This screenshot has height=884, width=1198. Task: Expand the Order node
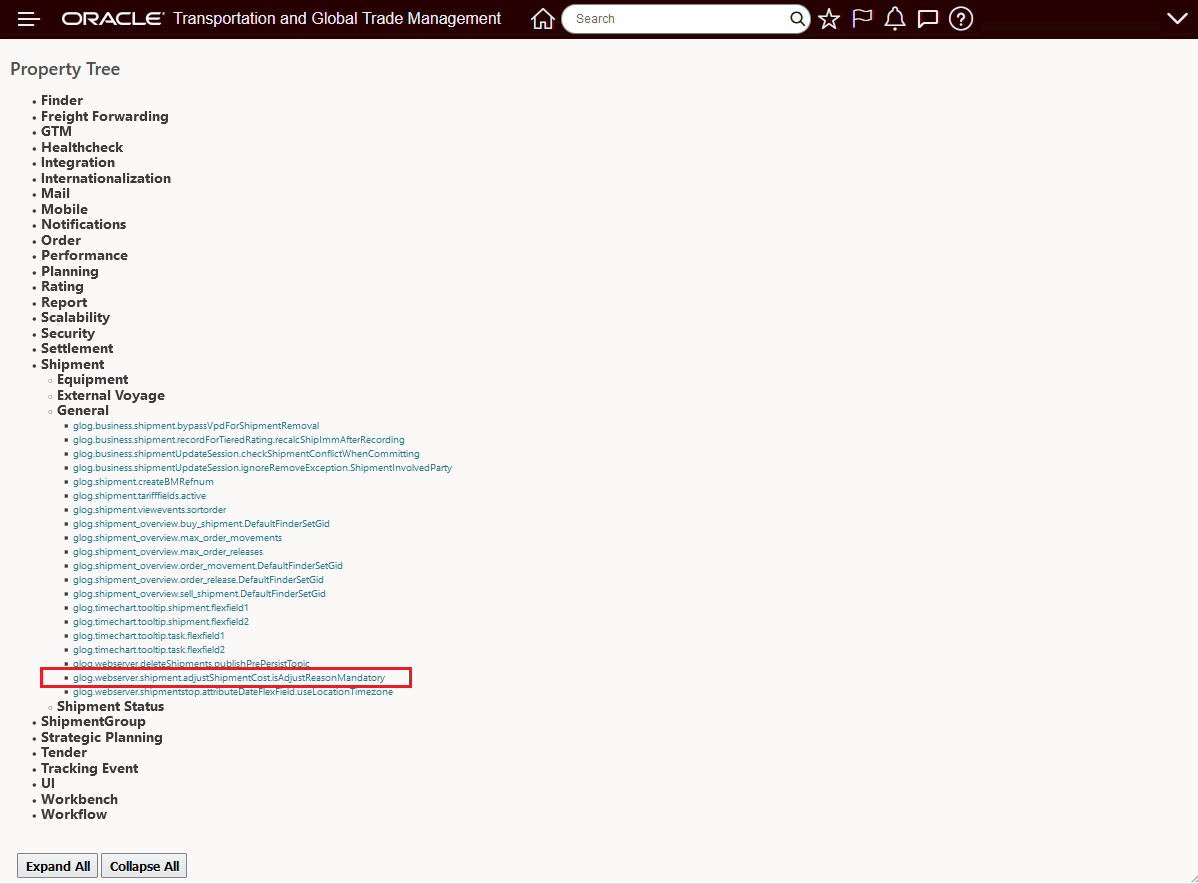click(x=61, y=240)
